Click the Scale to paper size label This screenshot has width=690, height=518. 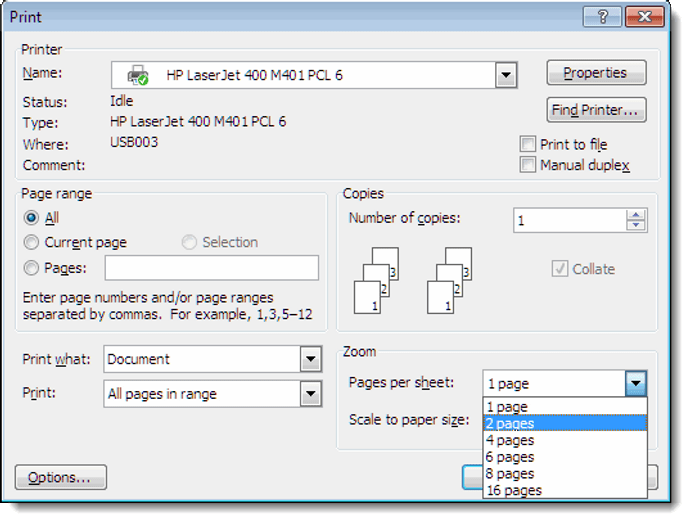pyautogui.click(x=409, y=420)
